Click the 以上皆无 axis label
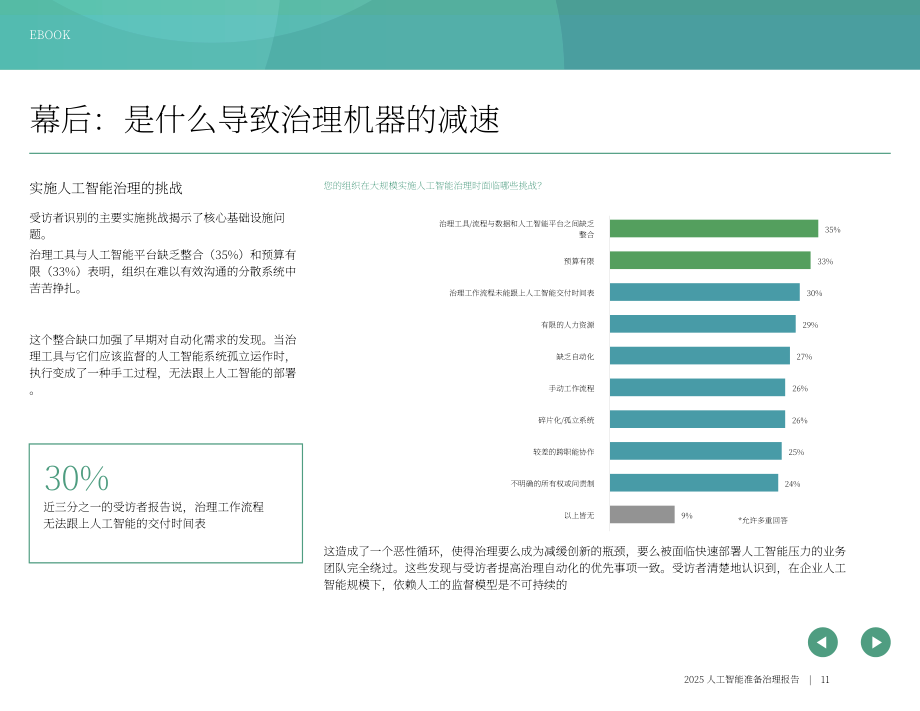Image resolution: width=920 pixels, height=711 pixels. click(x=579, y=515)
